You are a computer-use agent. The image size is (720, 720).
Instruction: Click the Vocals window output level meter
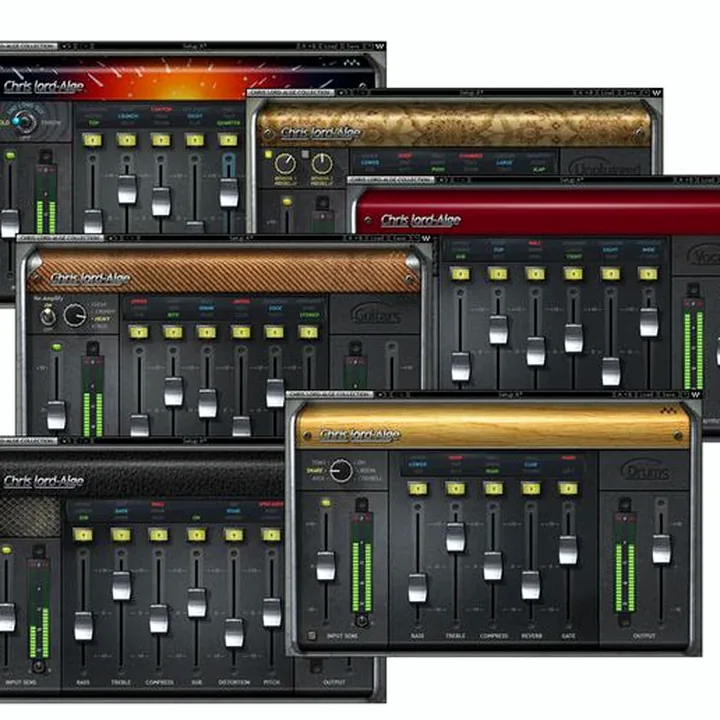tap(693, 342)
